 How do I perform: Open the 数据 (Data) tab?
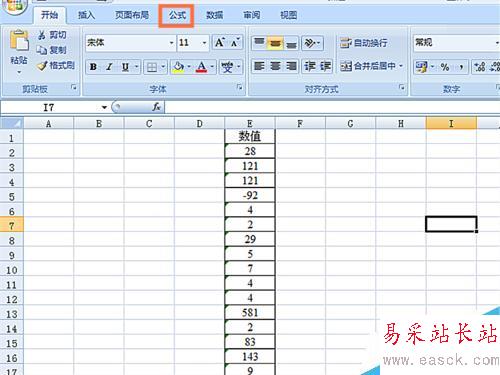[214, 15]
